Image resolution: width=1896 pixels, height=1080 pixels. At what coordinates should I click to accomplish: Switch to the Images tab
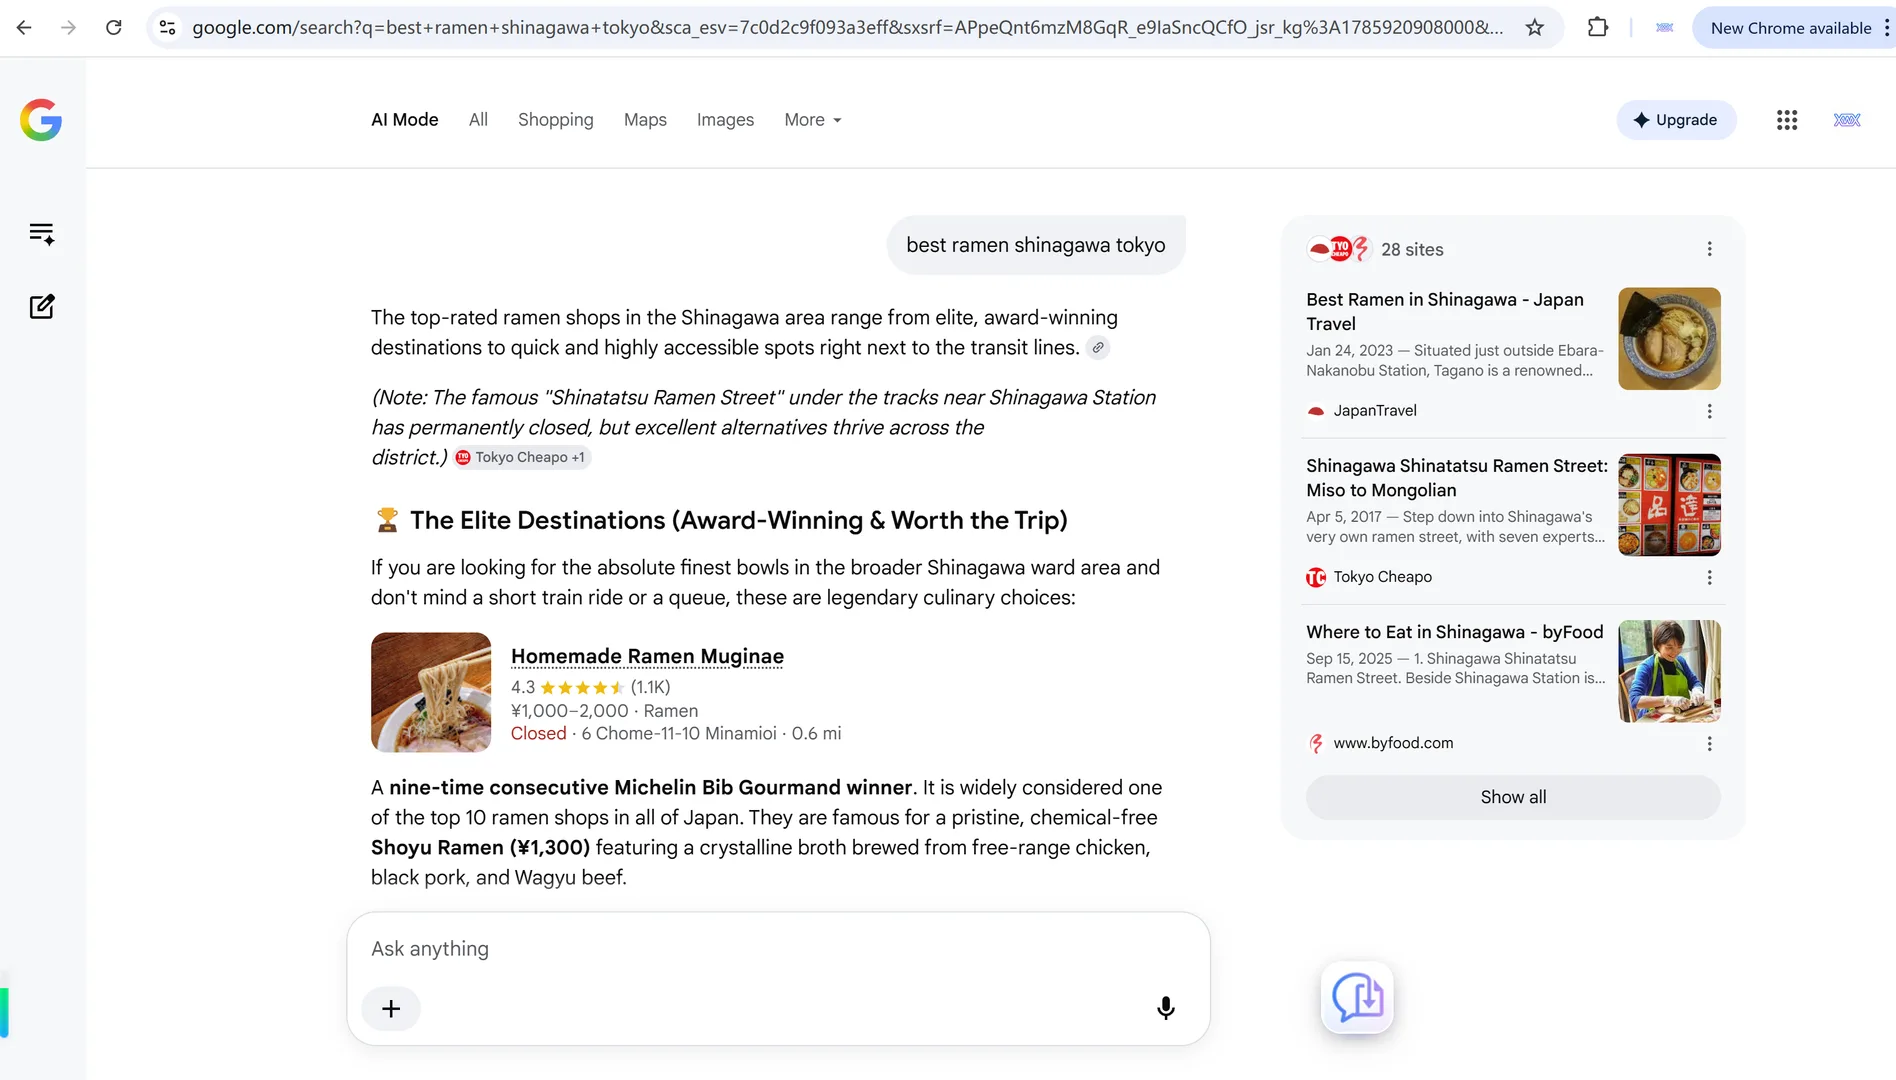(x=725, y=120)
